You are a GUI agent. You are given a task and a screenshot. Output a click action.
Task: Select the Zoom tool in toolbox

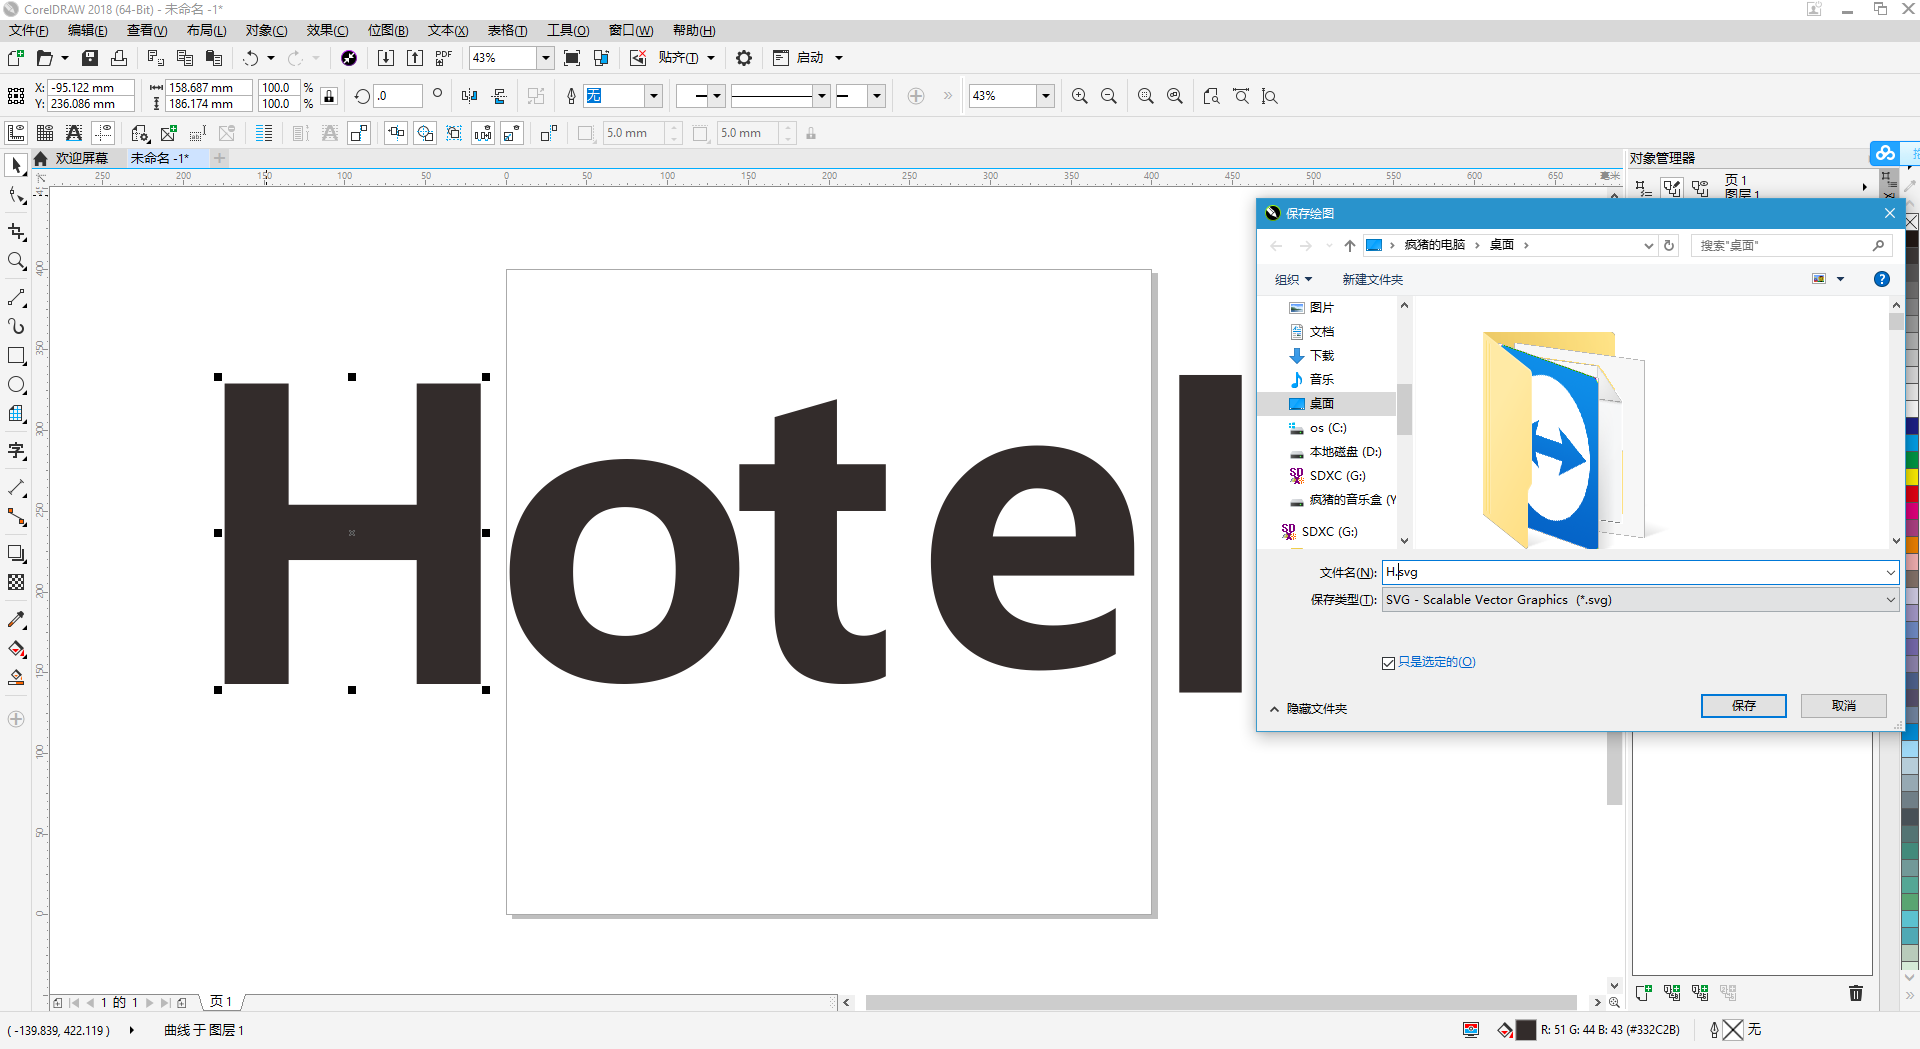(16, 261)
